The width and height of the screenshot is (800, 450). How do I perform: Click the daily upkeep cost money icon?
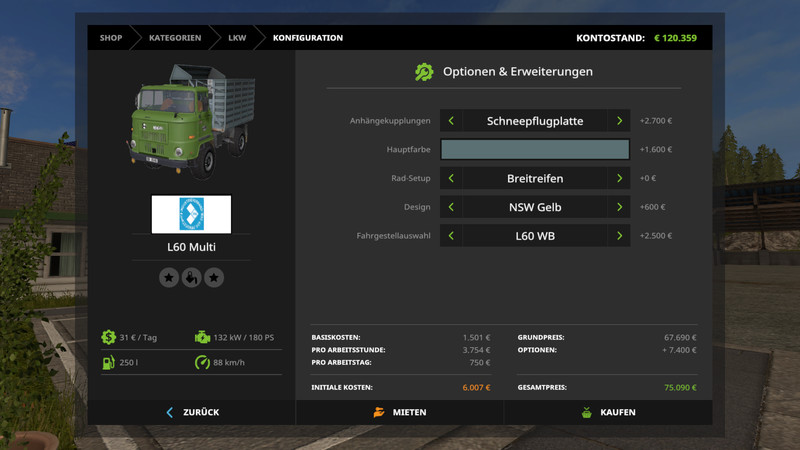click(x=107, y=337)
